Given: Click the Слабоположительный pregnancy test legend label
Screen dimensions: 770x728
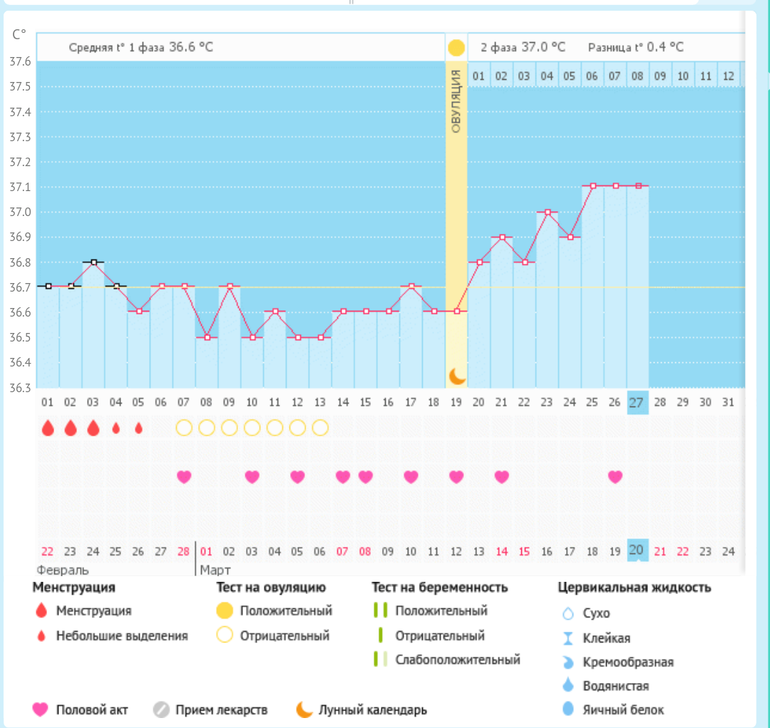Looking at the screenshot, I should click(457, 659).
